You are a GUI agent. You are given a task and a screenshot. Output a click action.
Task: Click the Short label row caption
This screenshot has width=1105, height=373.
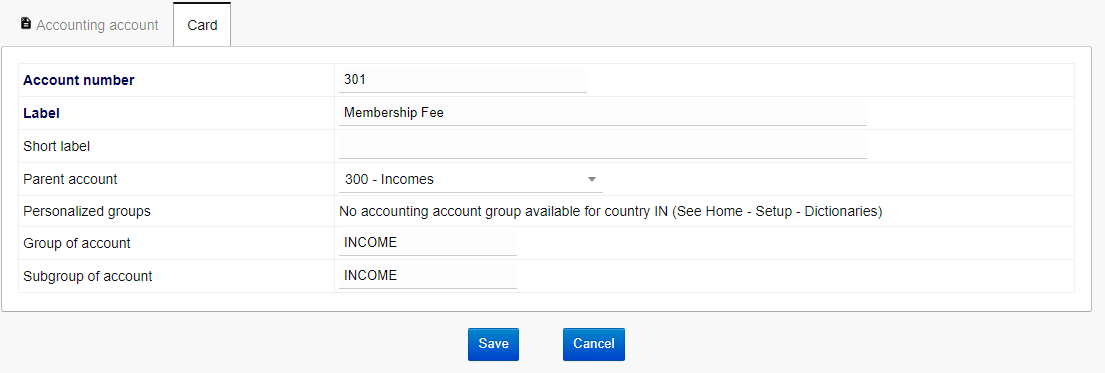click(x=56, y=146)
